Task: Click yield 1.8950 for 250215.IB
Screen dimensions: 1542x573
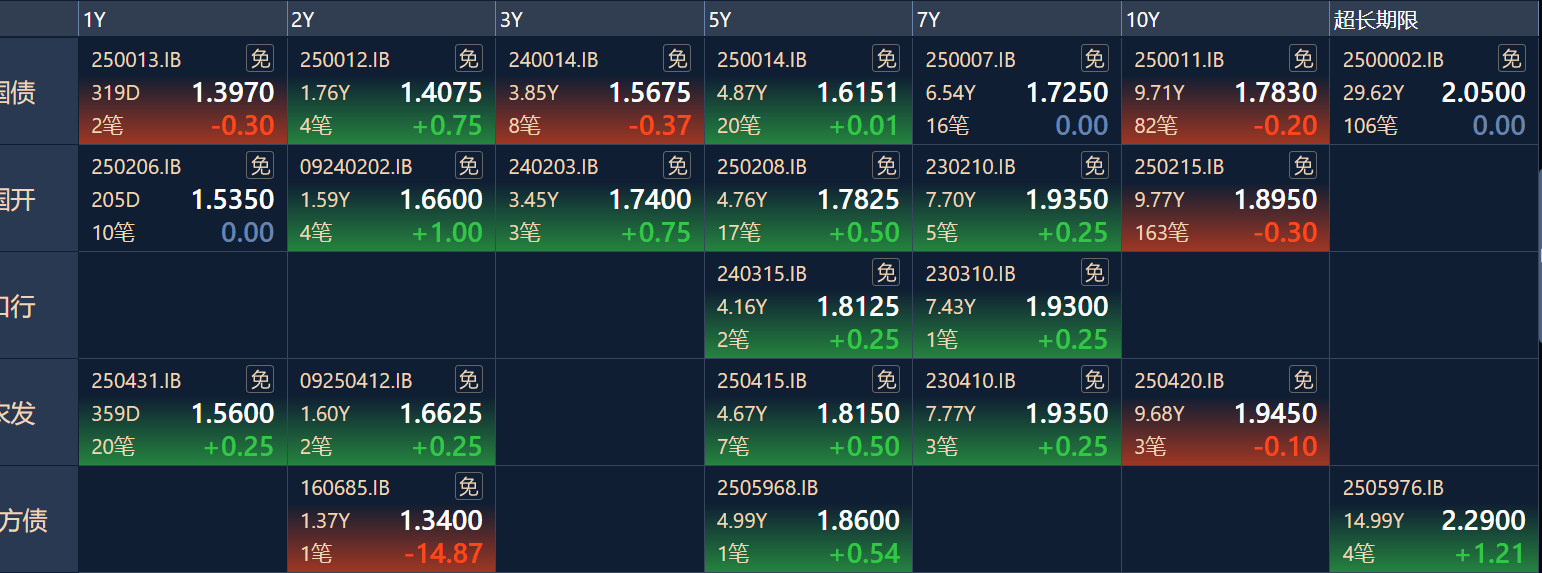Action: [x=1276, y=200]
